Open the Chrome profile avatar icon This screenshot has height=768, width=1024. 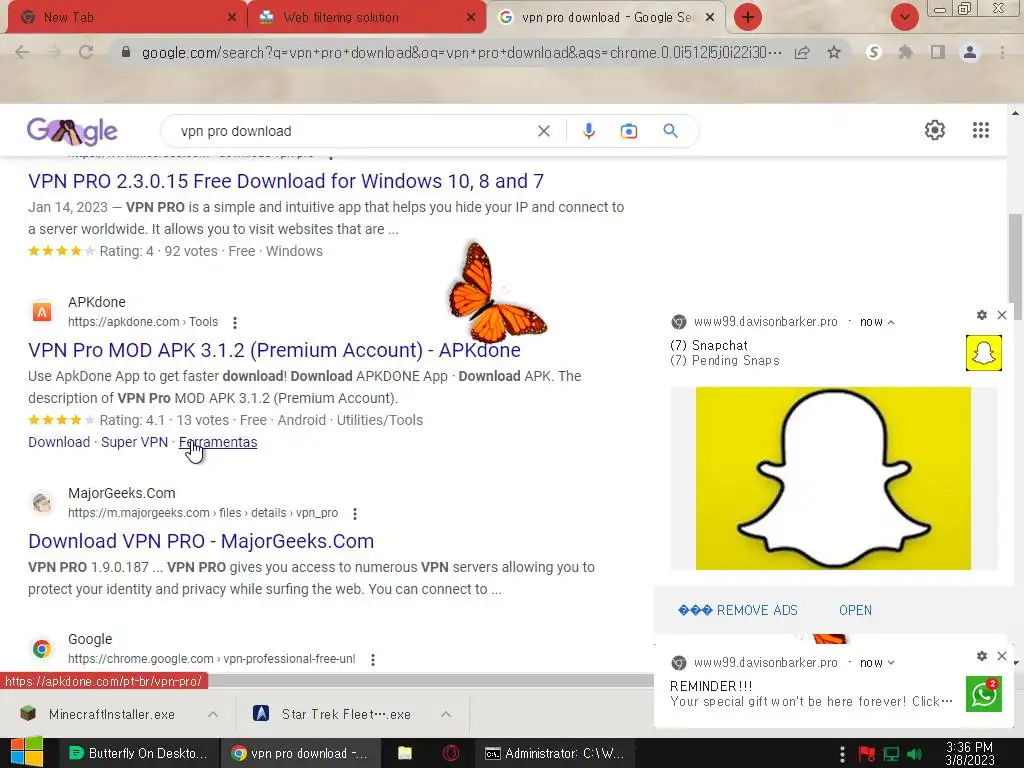tap(970, 53)
